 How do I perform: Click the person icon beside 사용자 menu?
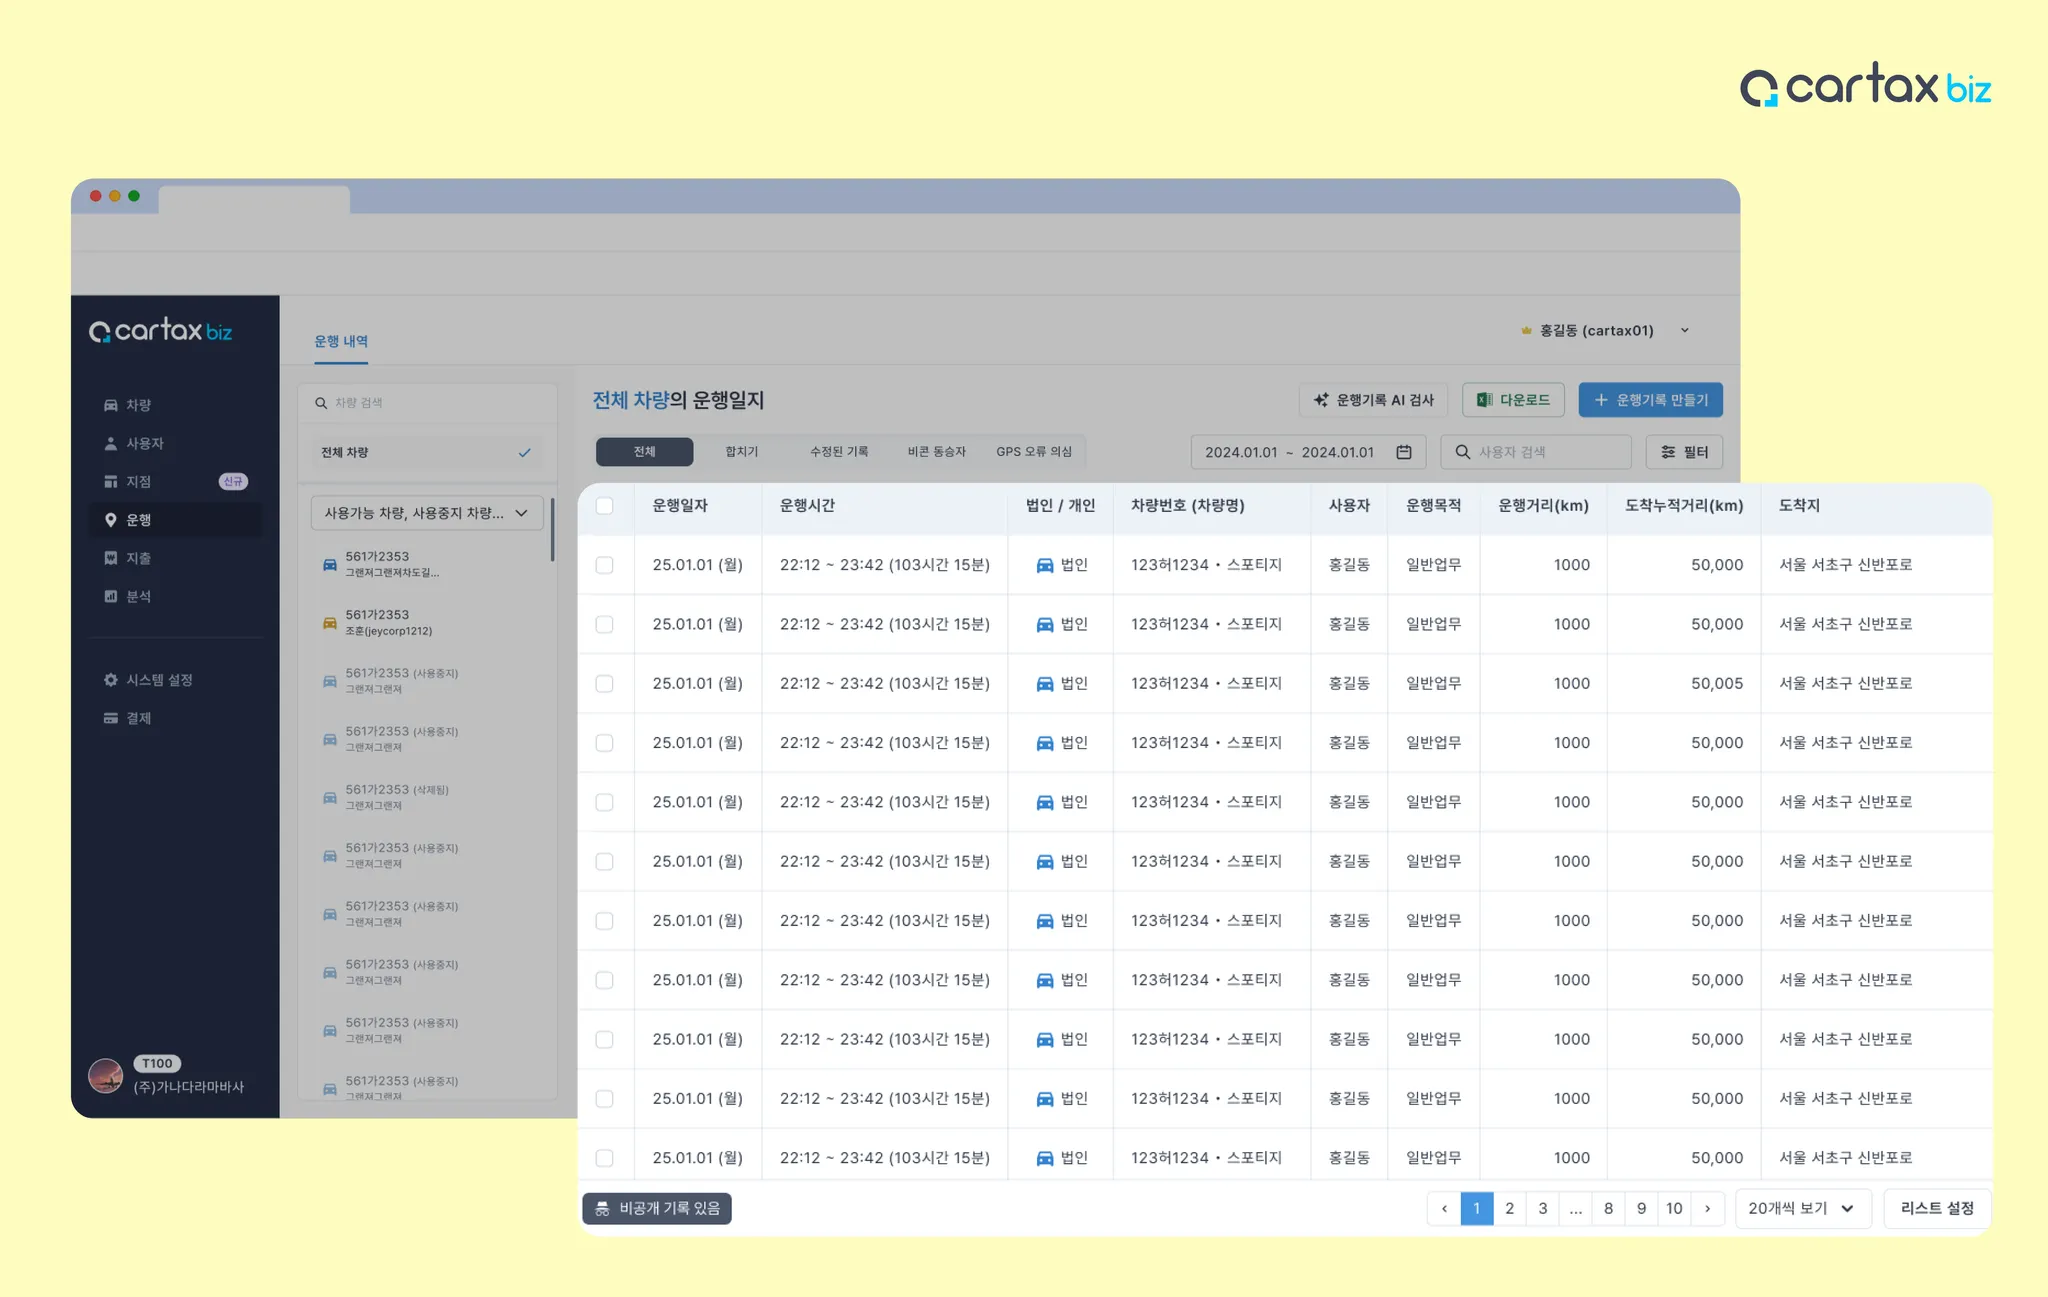click(x=111, y=443)
